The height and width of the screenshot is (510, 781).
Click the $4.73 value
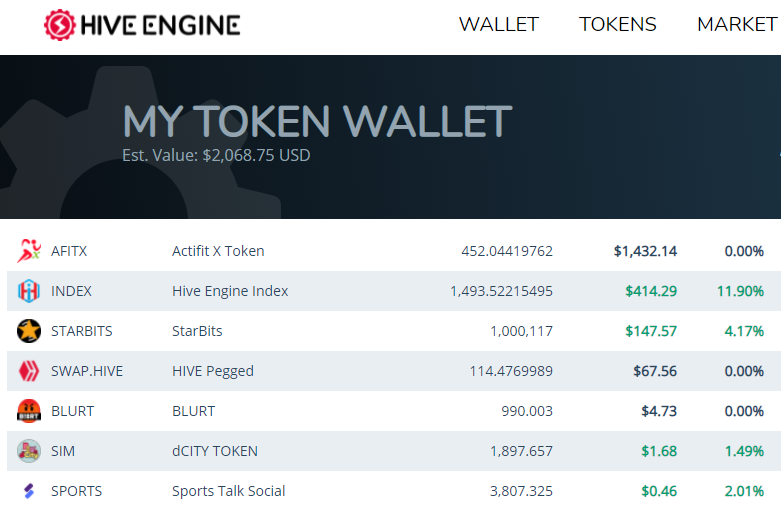click(659, 411)
